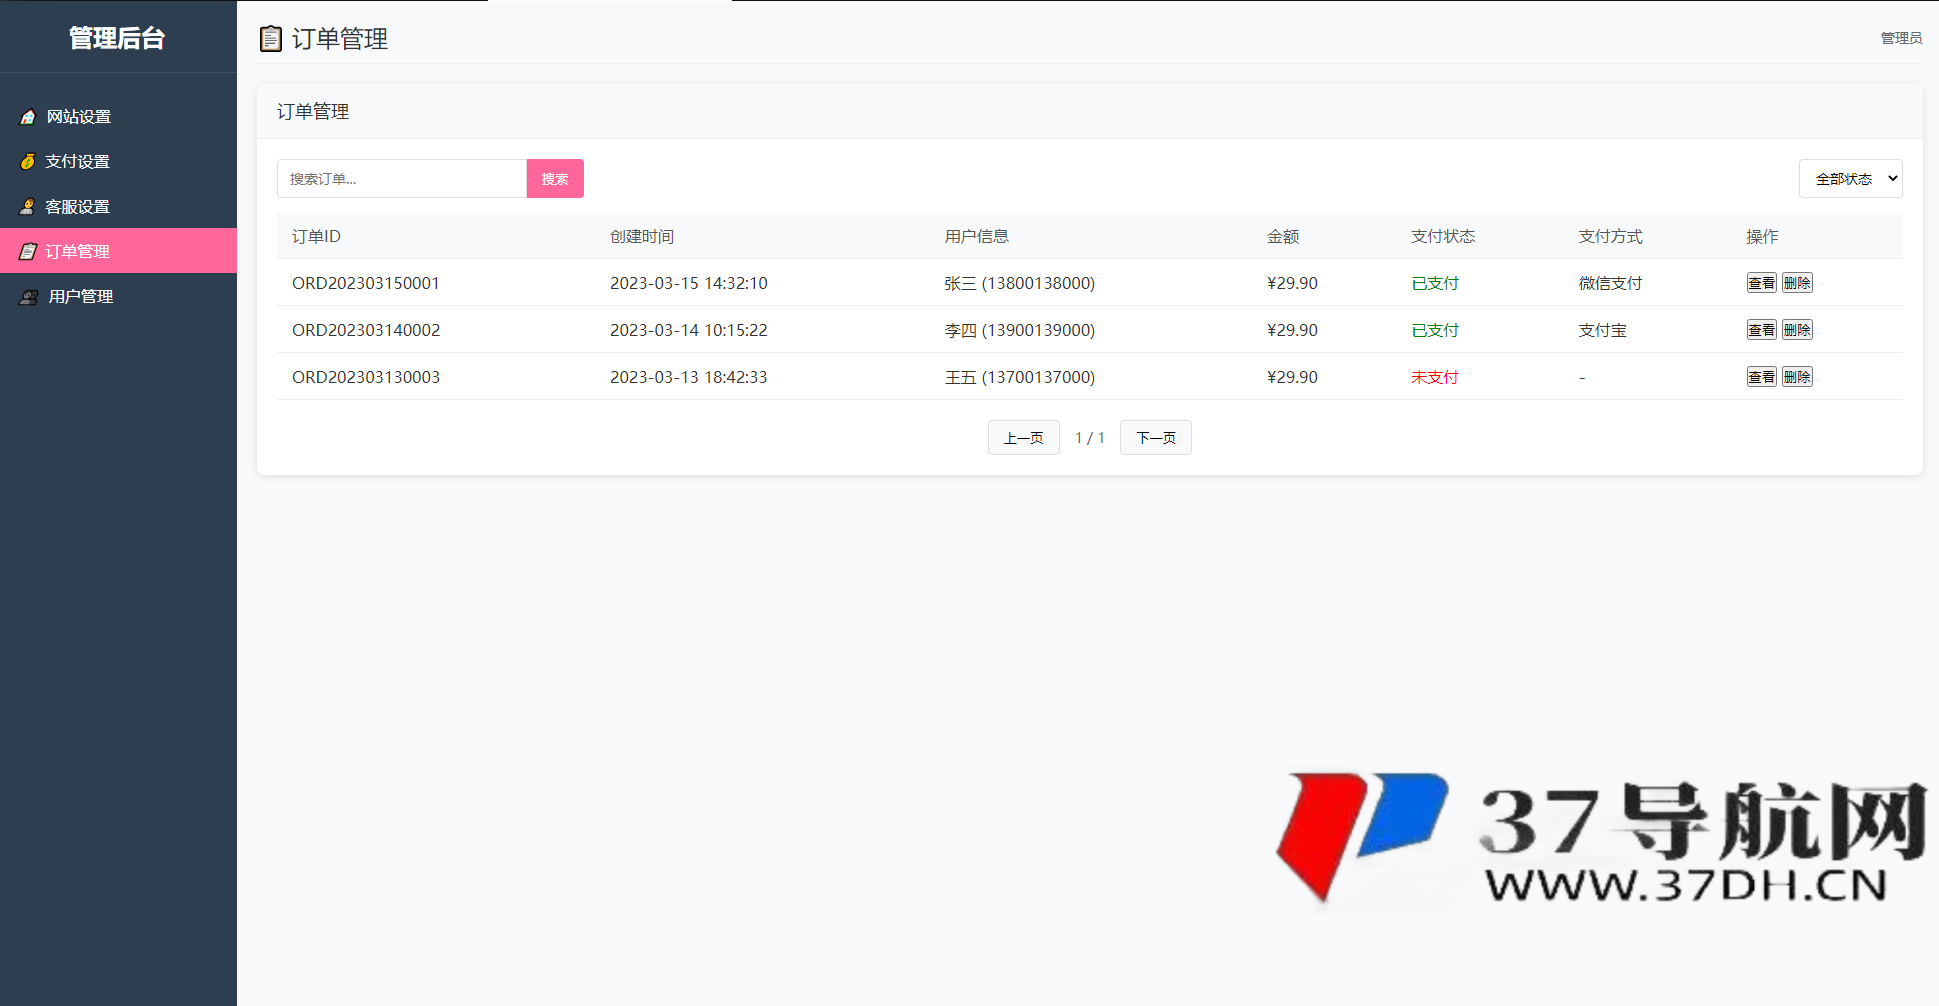Click the customer service icon for 客服设置

click(x=28, y=207)
